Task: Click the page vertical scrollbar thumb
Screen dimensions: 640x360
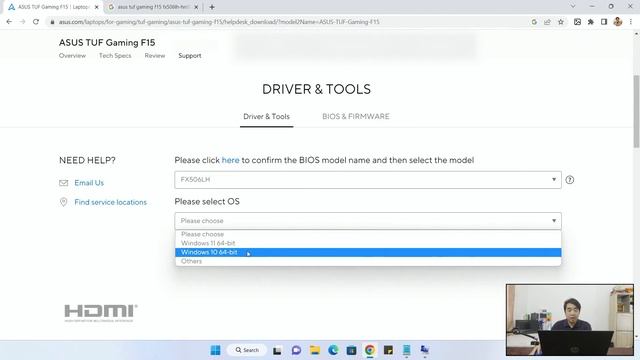Action: [636, 111]
